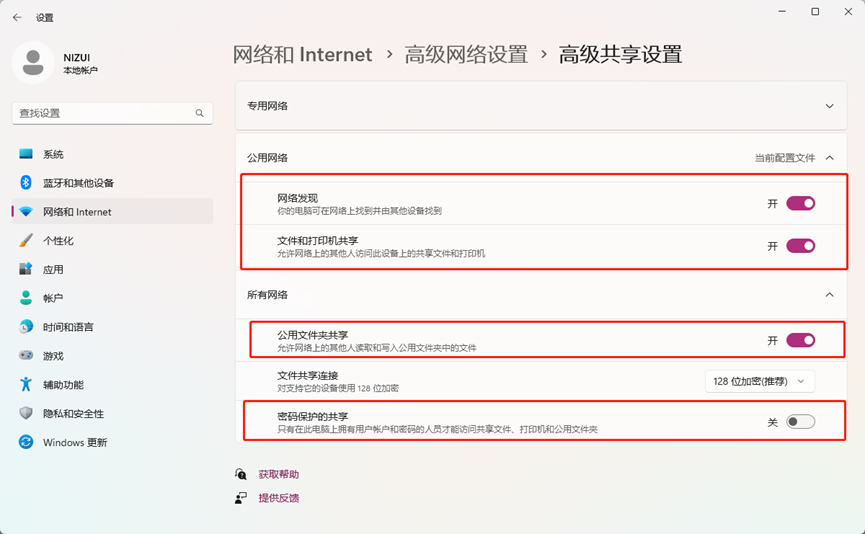Maximize the 设置 window

pyautogui.click(x=815, y=12)
